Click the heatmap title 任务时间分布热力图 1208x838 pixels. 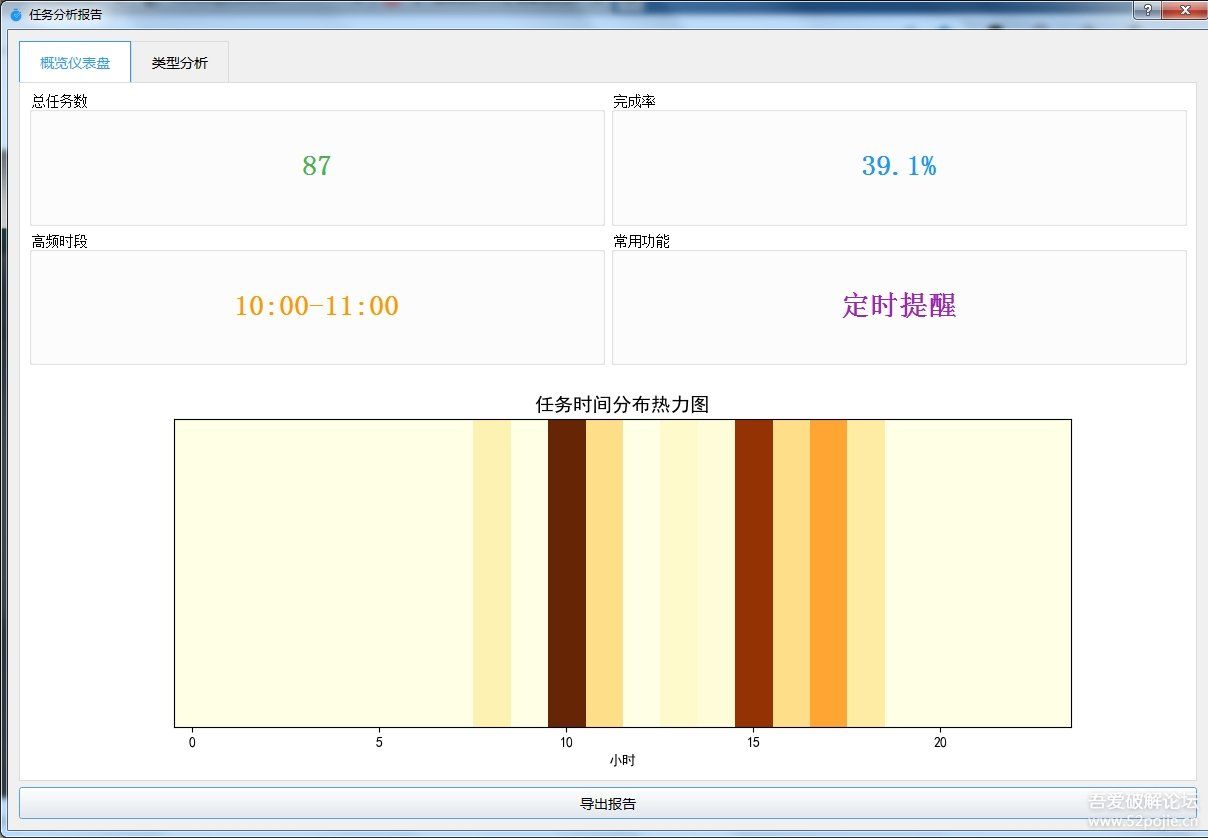622,404
